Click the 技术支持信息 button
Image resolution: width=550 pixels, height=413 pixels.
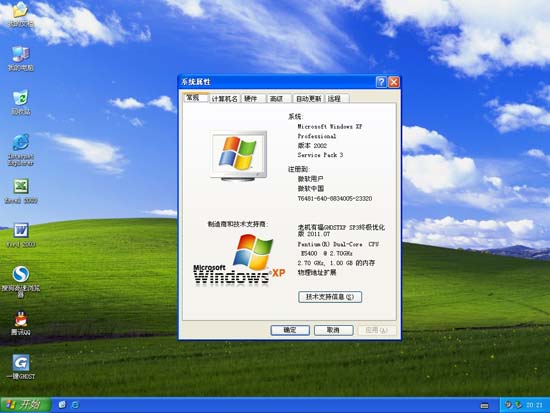click(330, 297)
